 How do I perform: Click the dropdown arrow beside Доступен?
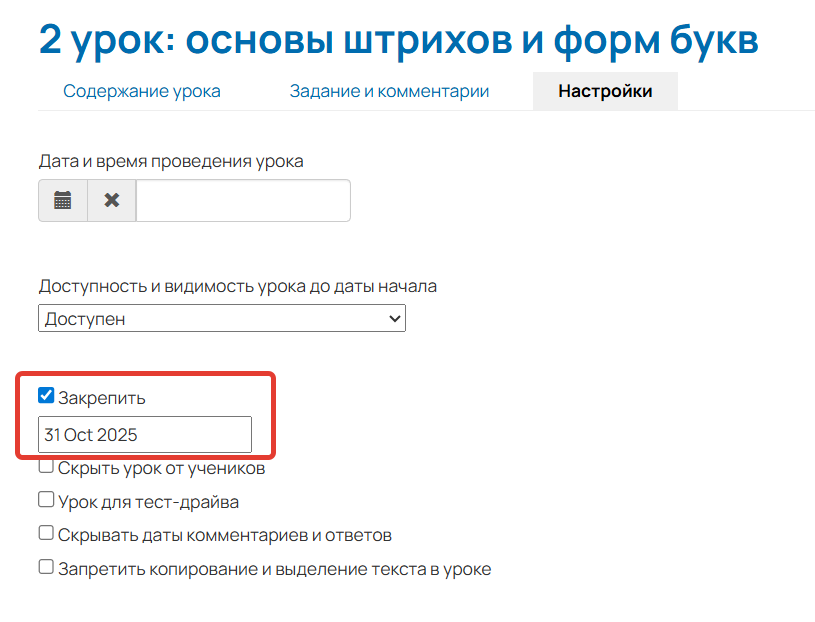point(394,318)
